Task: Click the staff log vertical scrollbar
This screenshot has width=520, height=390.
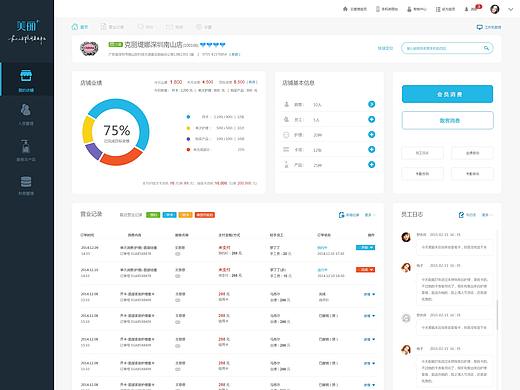Action: (497, 314)
